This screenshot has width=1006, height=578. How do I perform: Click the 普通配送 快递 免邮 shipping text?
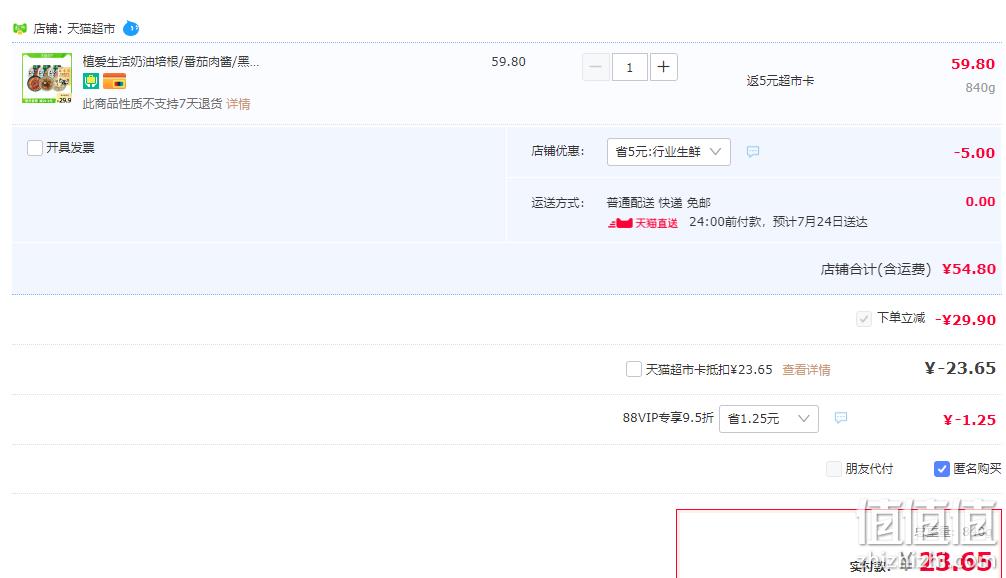[658, 203]
